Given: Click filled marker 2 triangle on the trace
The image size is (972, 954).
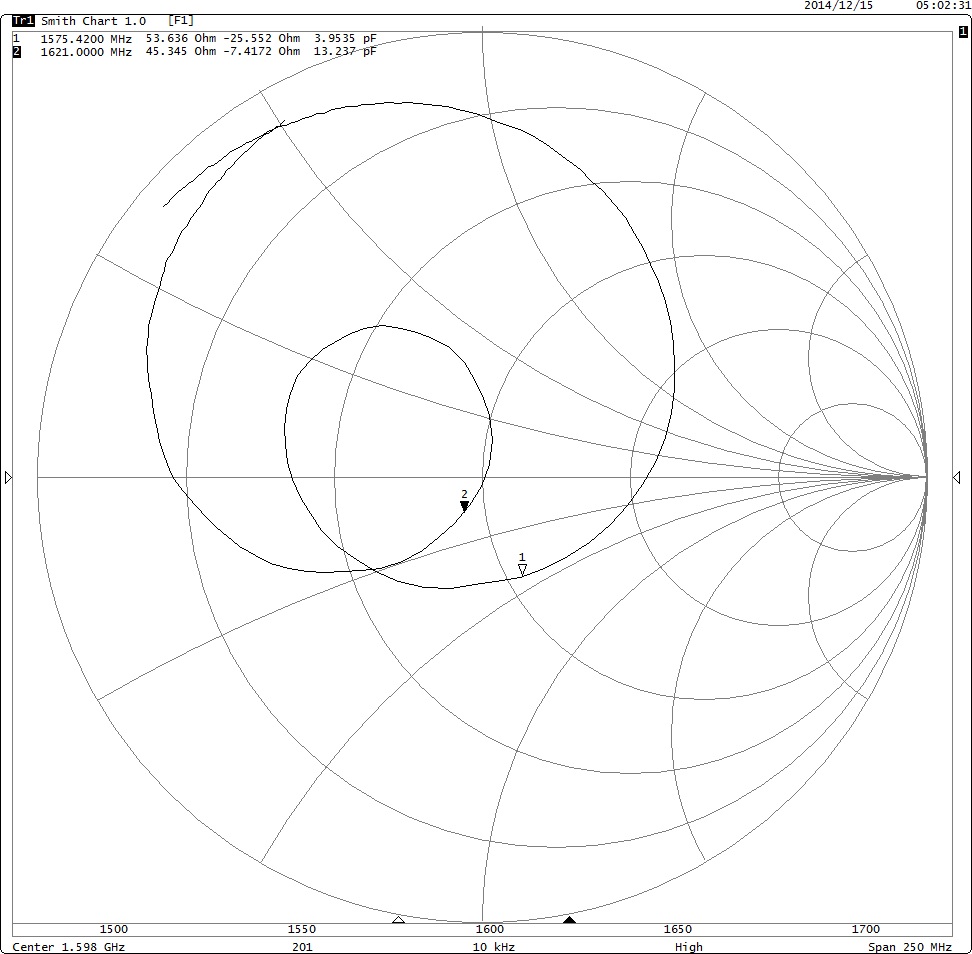Looking at the screenshot, I should click(x=464, y=506).
